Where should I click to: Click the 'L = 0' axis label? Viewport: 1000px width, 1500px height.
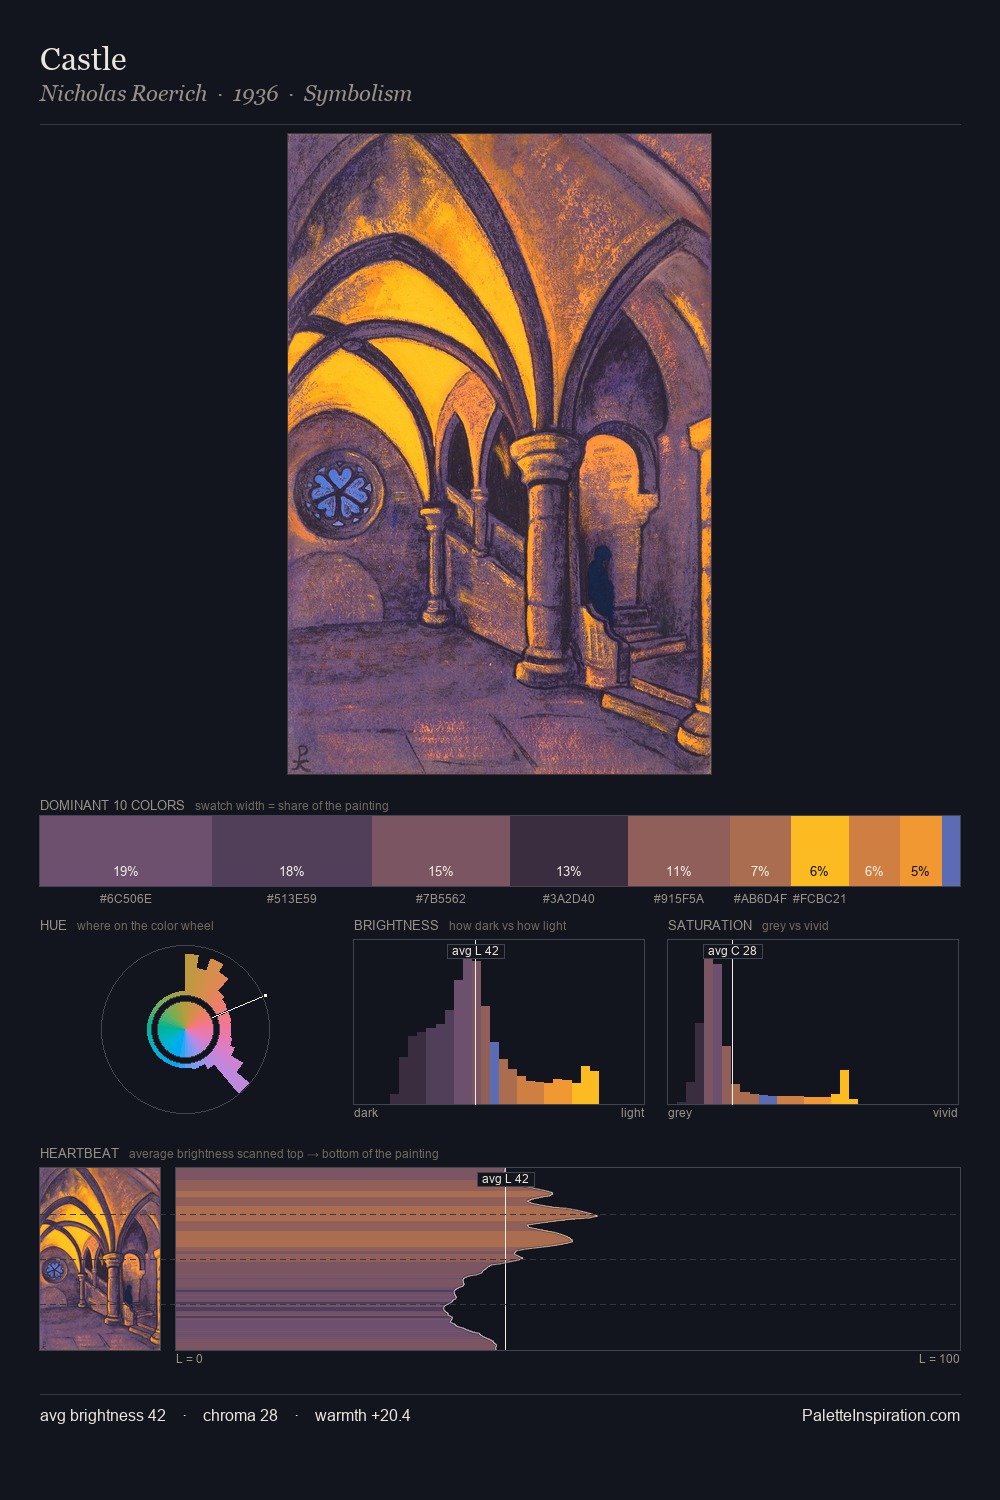[x=189, y=1359]
